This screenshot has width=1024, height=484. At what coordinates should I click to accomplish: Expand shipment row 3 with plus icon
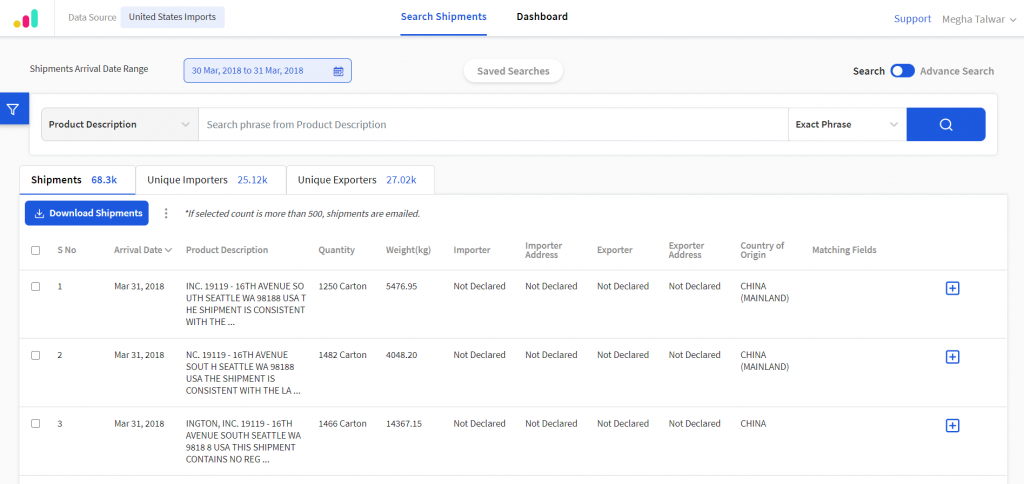952,425
